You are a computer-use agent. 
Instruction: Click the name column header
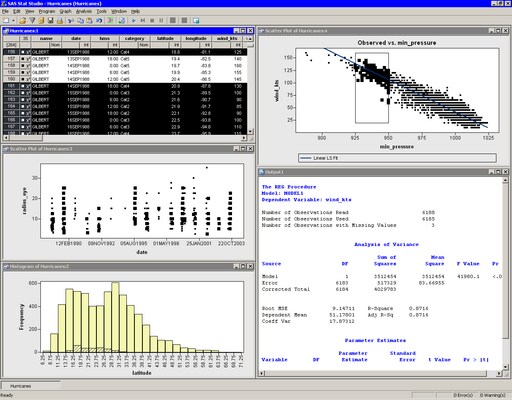click(x=46, y=39)
